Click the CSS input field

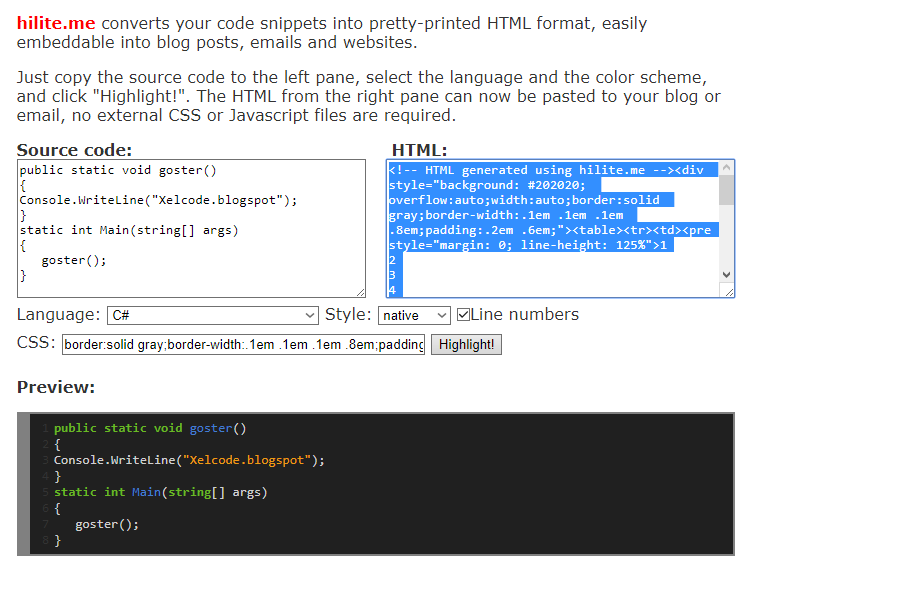[244, 345]
